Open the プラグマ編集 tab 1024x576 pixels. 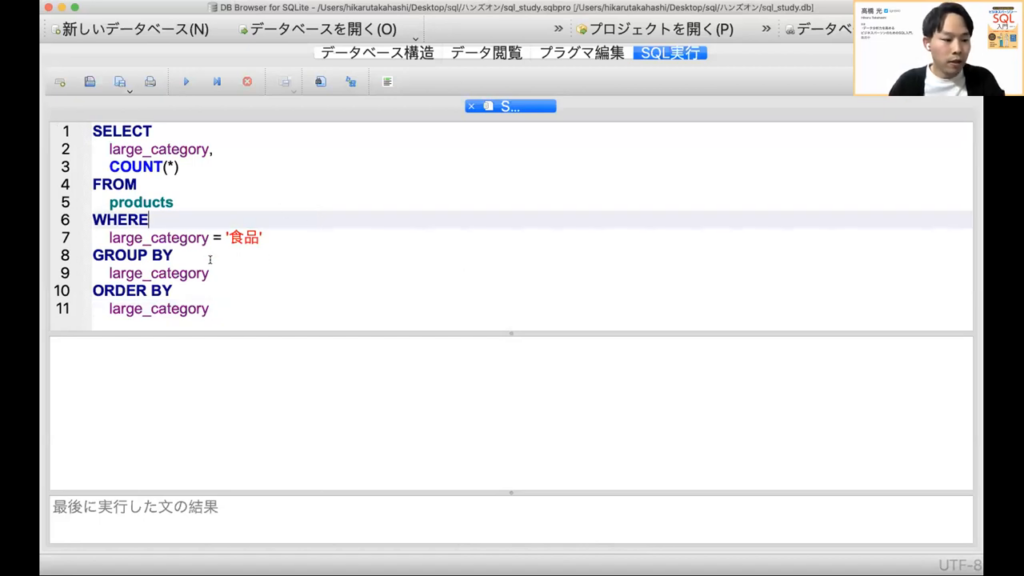pyautogui.click(x=582, y=53)
